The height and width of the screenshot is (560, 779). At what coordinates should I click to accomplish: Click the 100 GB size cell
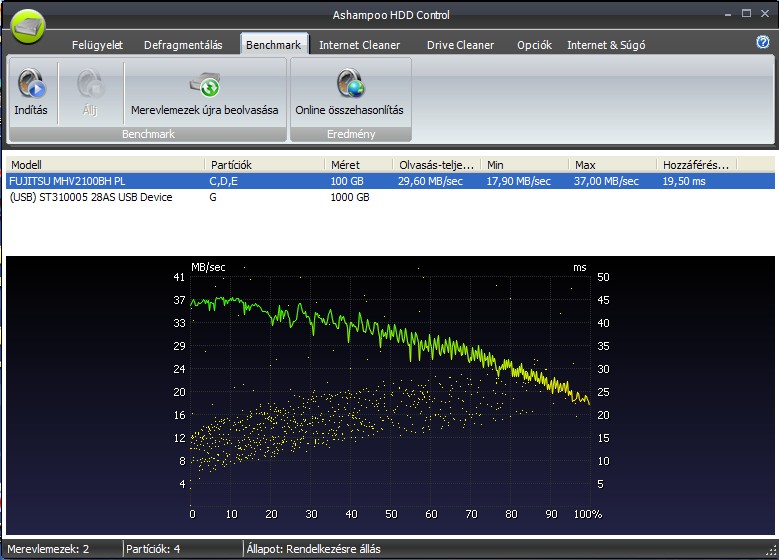(x=347, y=181)
